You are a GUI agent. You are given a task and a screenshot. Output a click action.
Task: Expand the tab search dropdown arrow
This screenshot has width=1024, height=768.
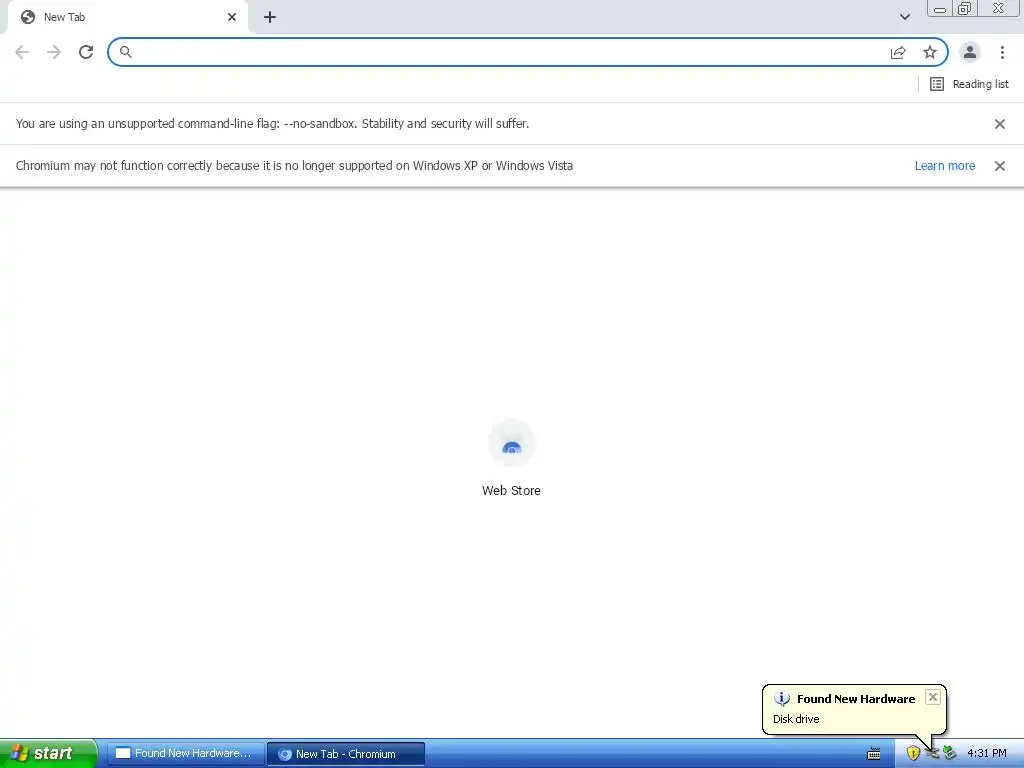pos(904,17)
